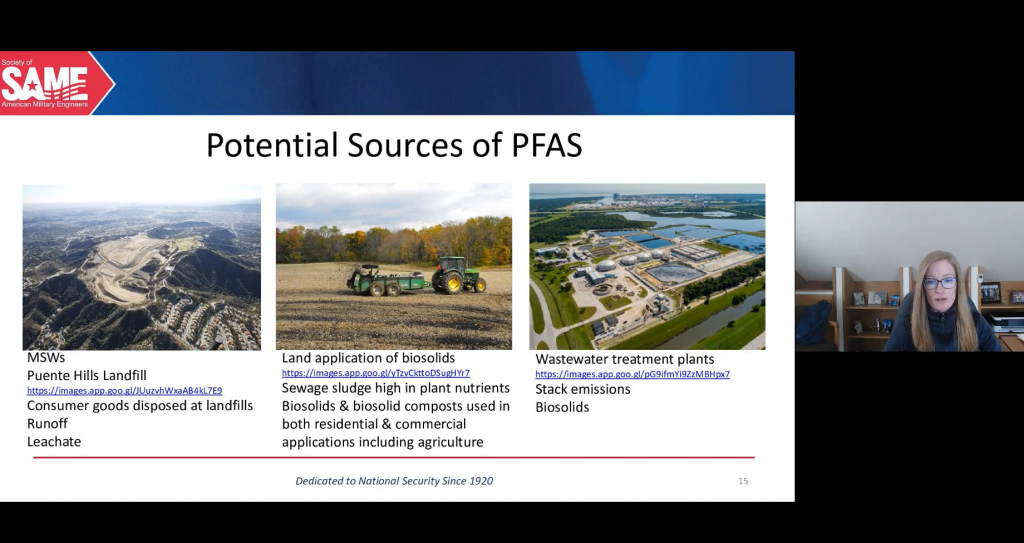Click the SAME society logo
The image size is (1024, 543).
coord(48,83)
